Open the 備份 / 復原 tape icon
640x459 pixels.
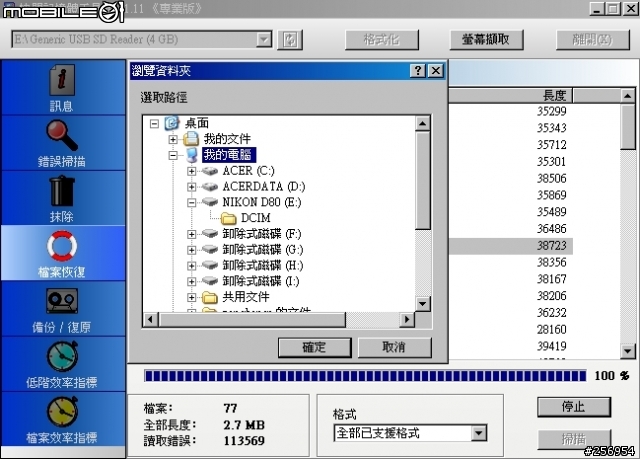pyautogui.click(x=62, y=301)
